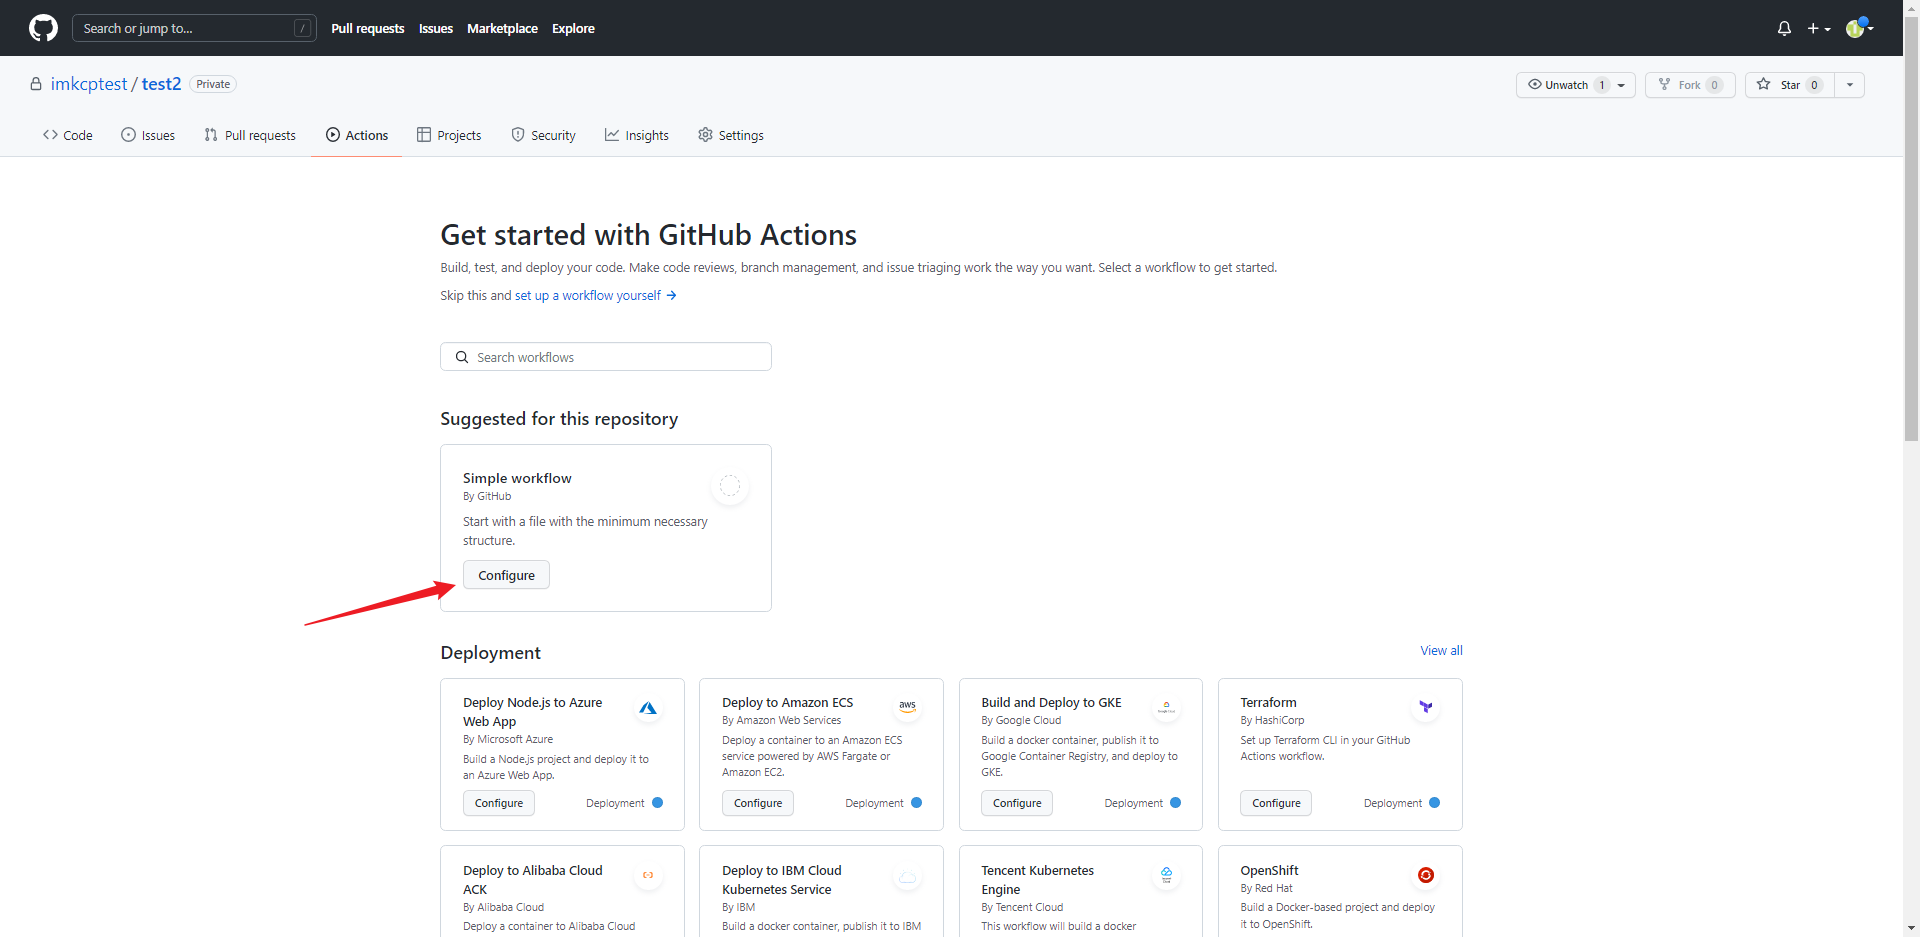This screenshot has height=937, width=1920.
Task: Switch to the Insights tab
Action: (637, 135)
